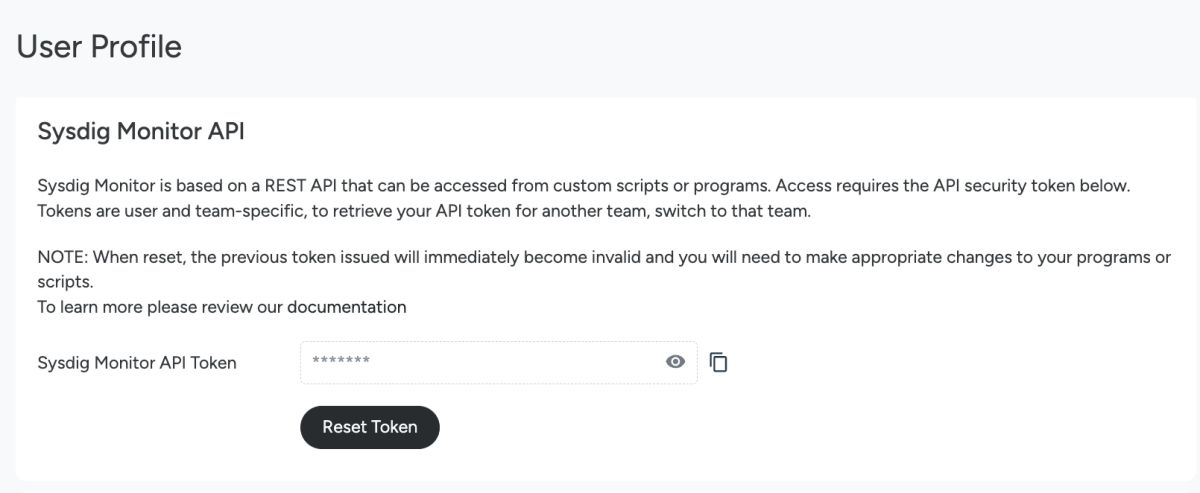Reveal the hidden API token with eye icon
The width and height of the screenshot is (1200, 493).
(x=675, y=362)
